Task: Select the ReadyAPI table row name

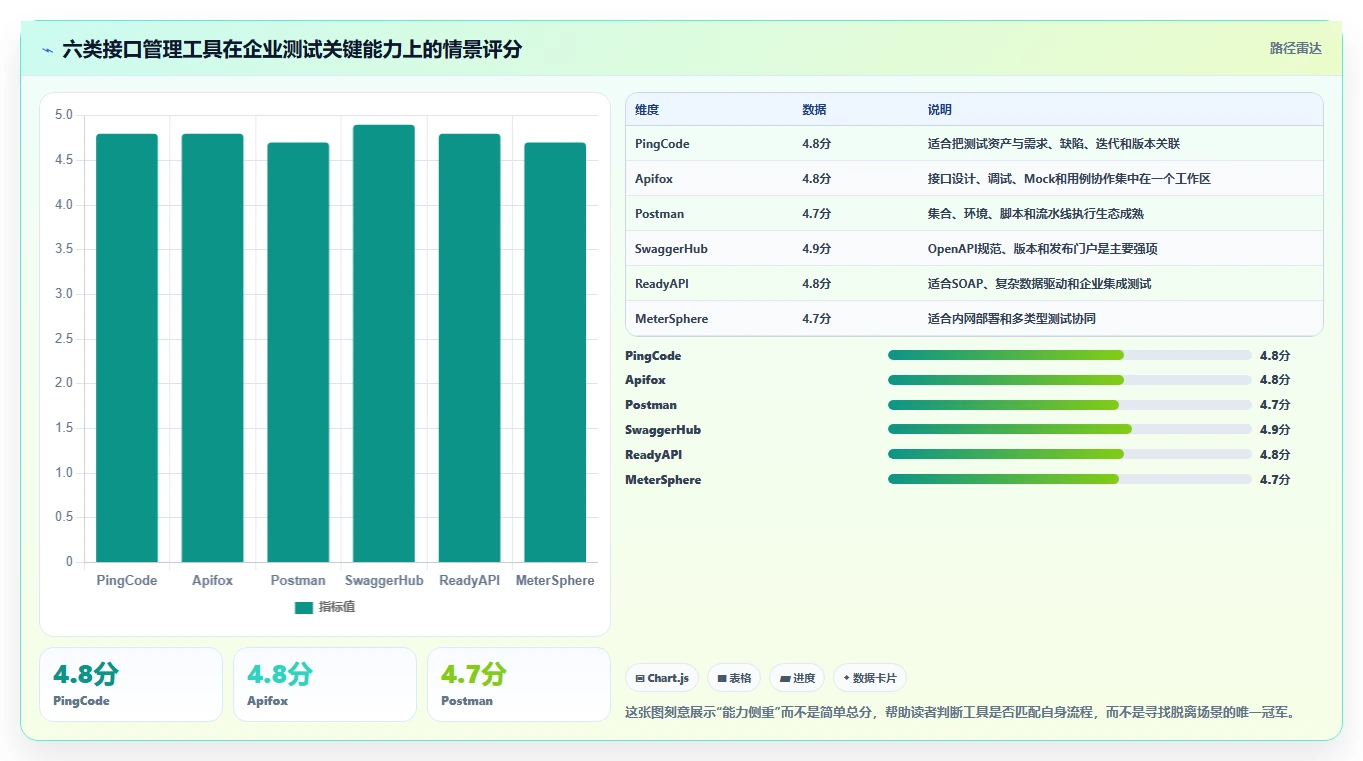Action: point(662,284)
